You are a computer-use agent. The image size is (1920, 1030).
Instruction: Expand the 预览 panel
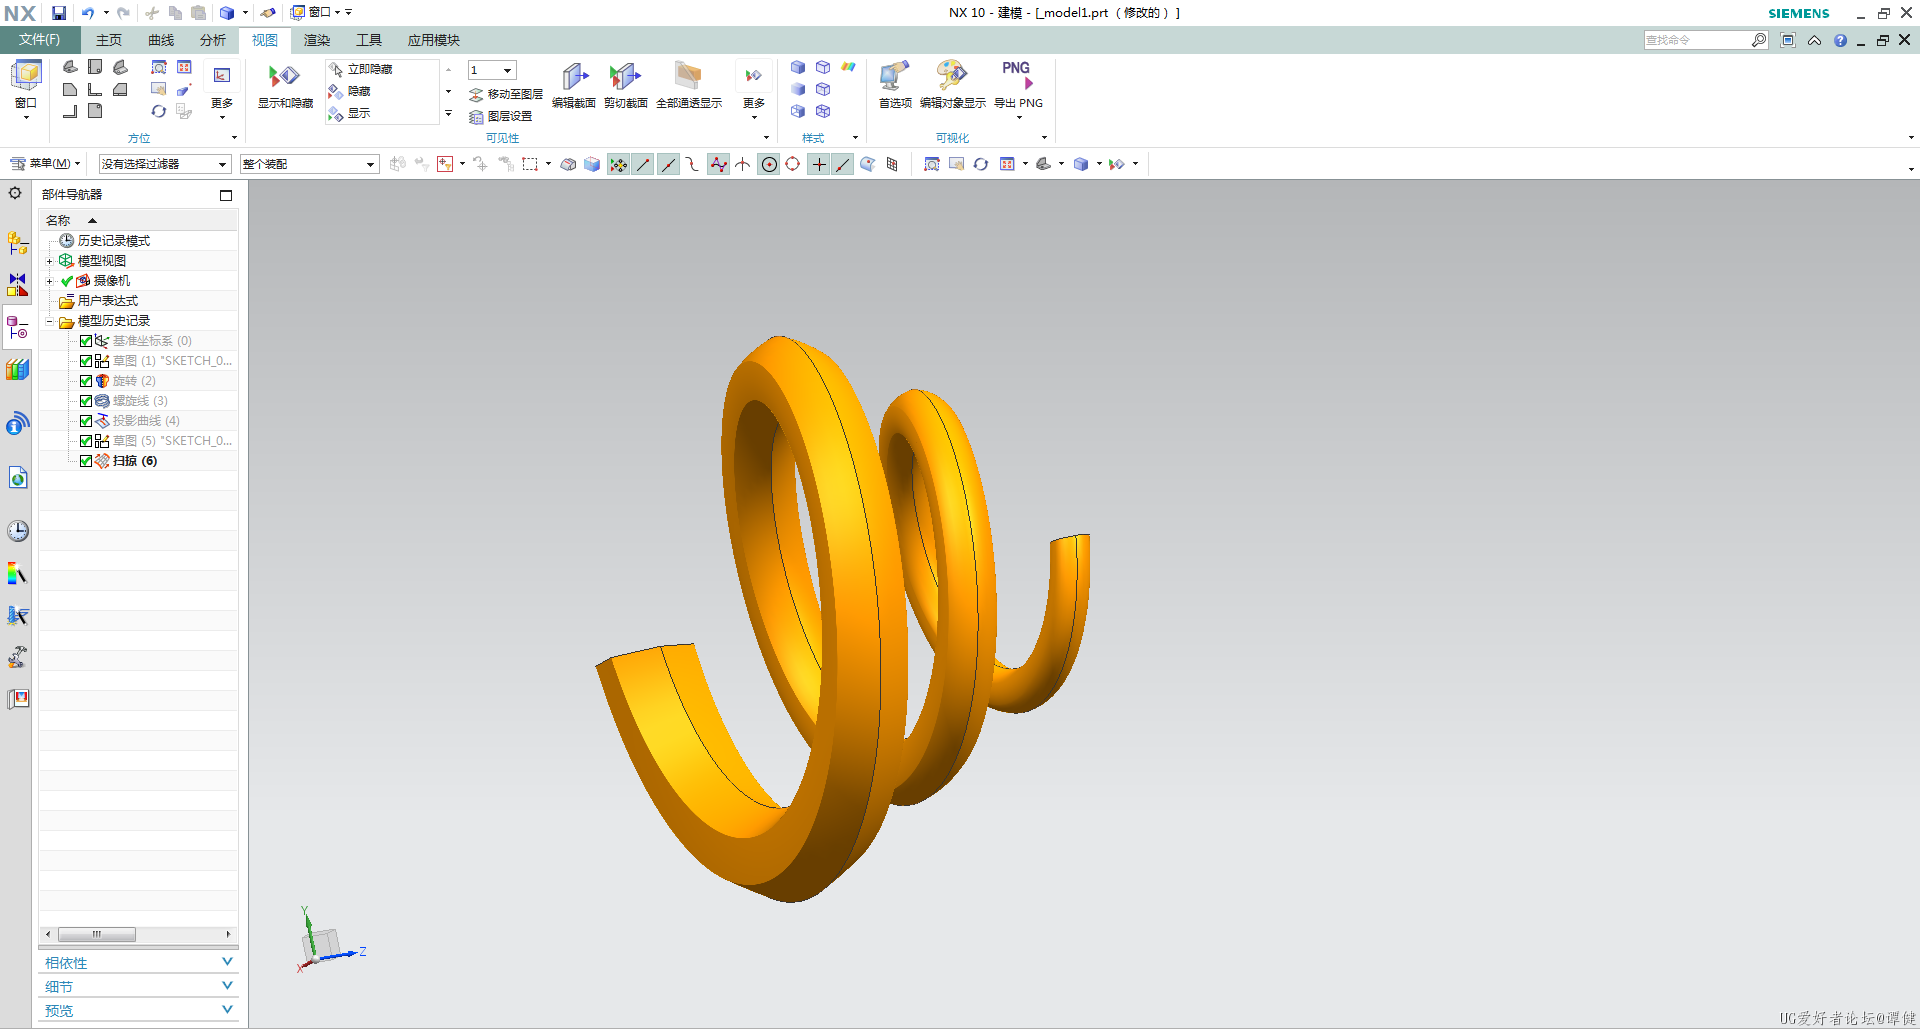pyautogui.click(x=138, y=1010)
